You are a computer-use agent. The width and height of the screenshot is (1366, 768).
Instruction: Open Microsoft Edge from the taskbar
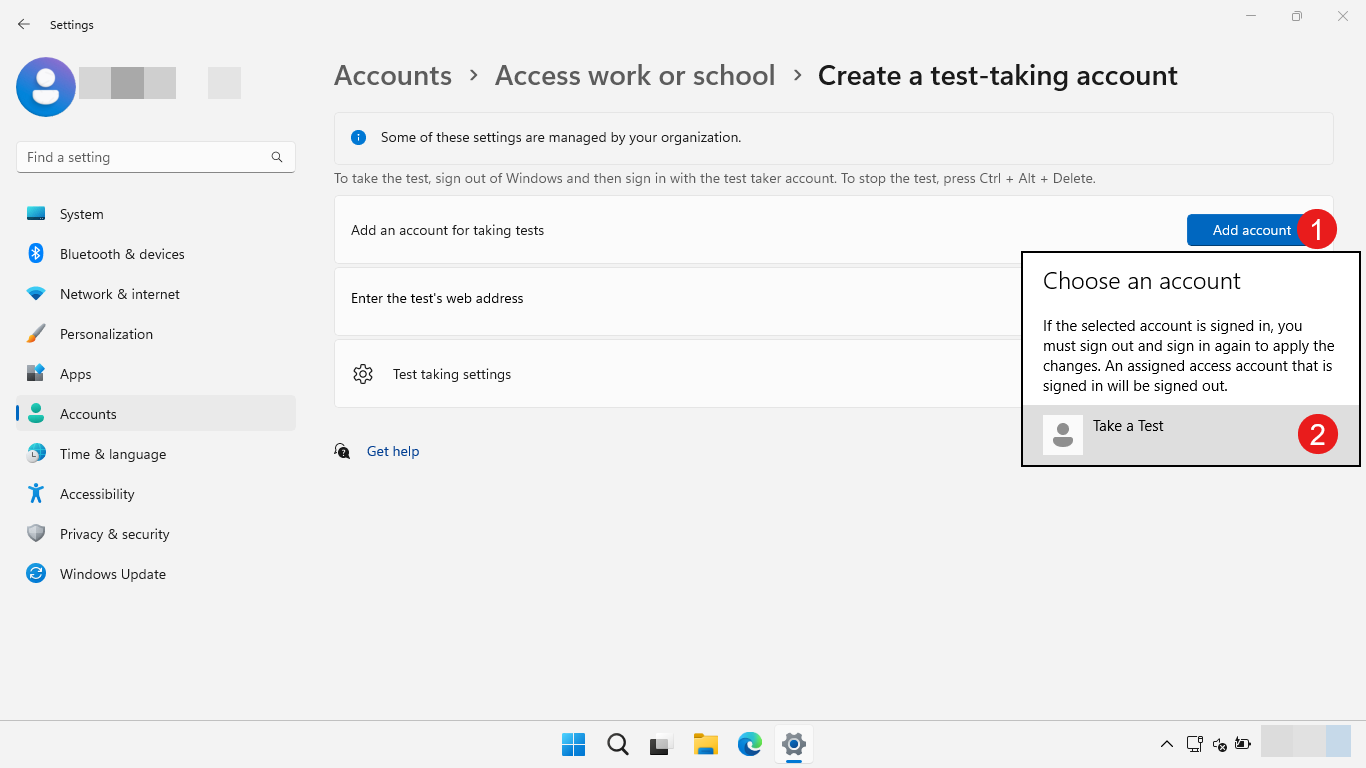[749, 744]
